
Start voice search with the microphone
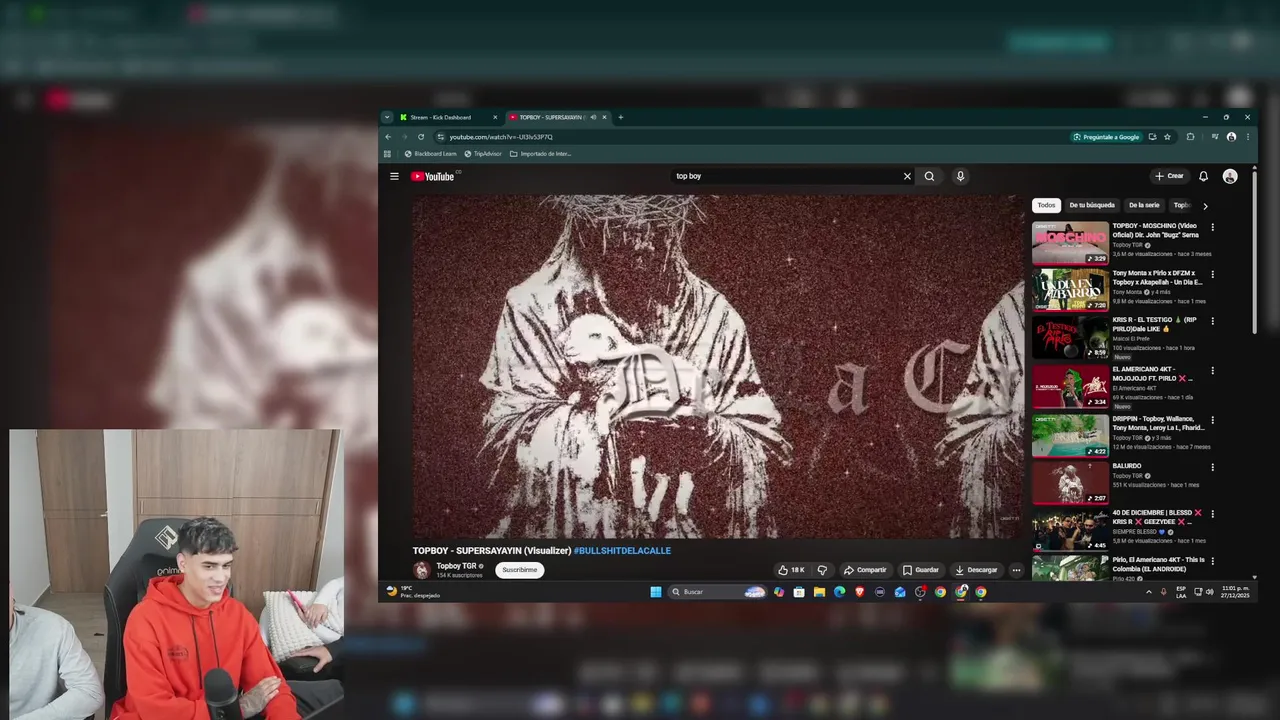click(960, 176)
